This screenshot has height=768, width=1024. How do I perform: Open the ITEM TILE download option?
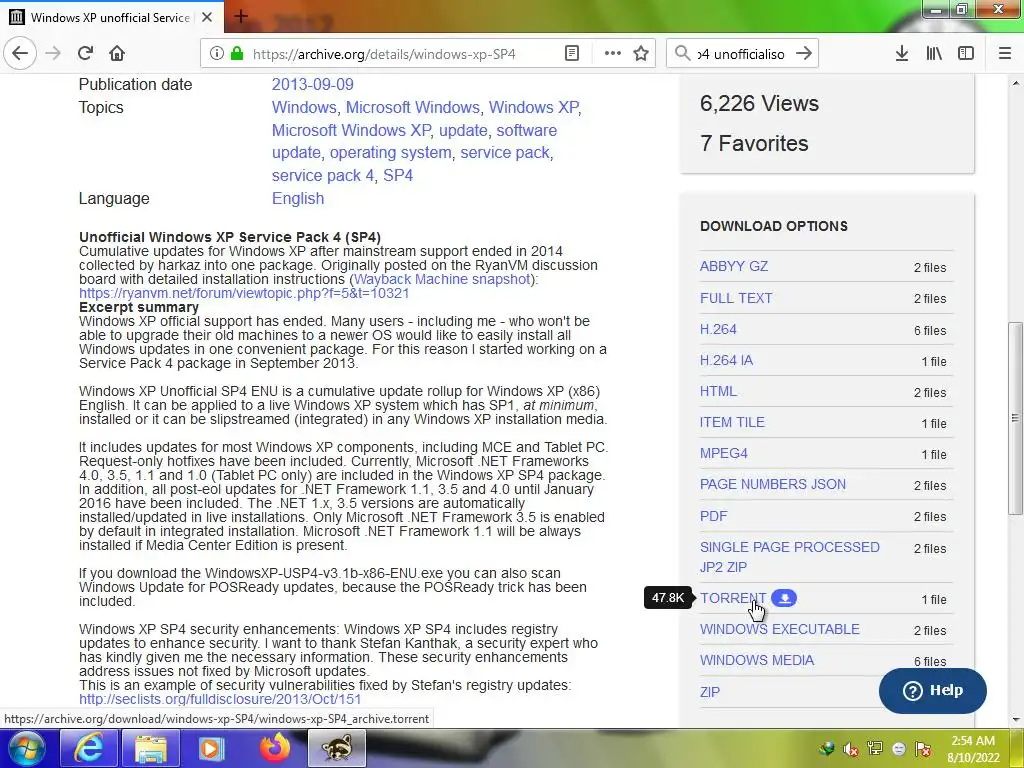pos(732,422)
